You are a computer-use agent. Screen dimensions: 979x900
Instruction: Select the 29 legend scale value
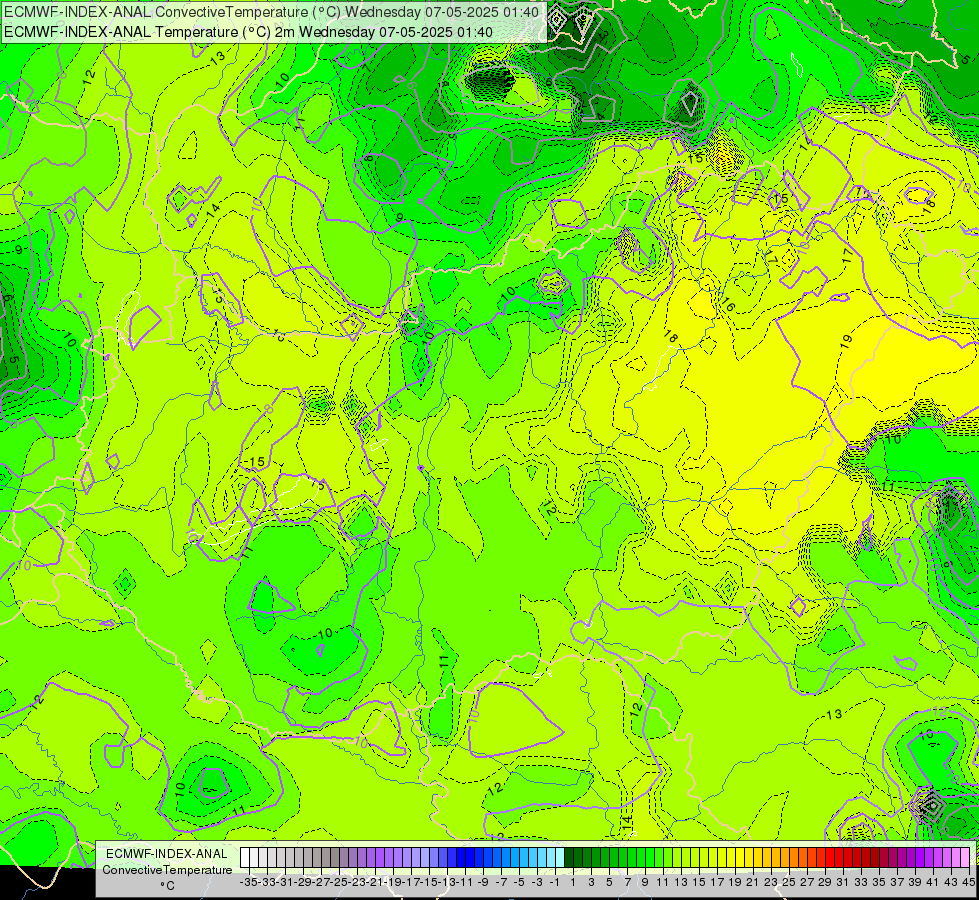(x=825, y=882)
